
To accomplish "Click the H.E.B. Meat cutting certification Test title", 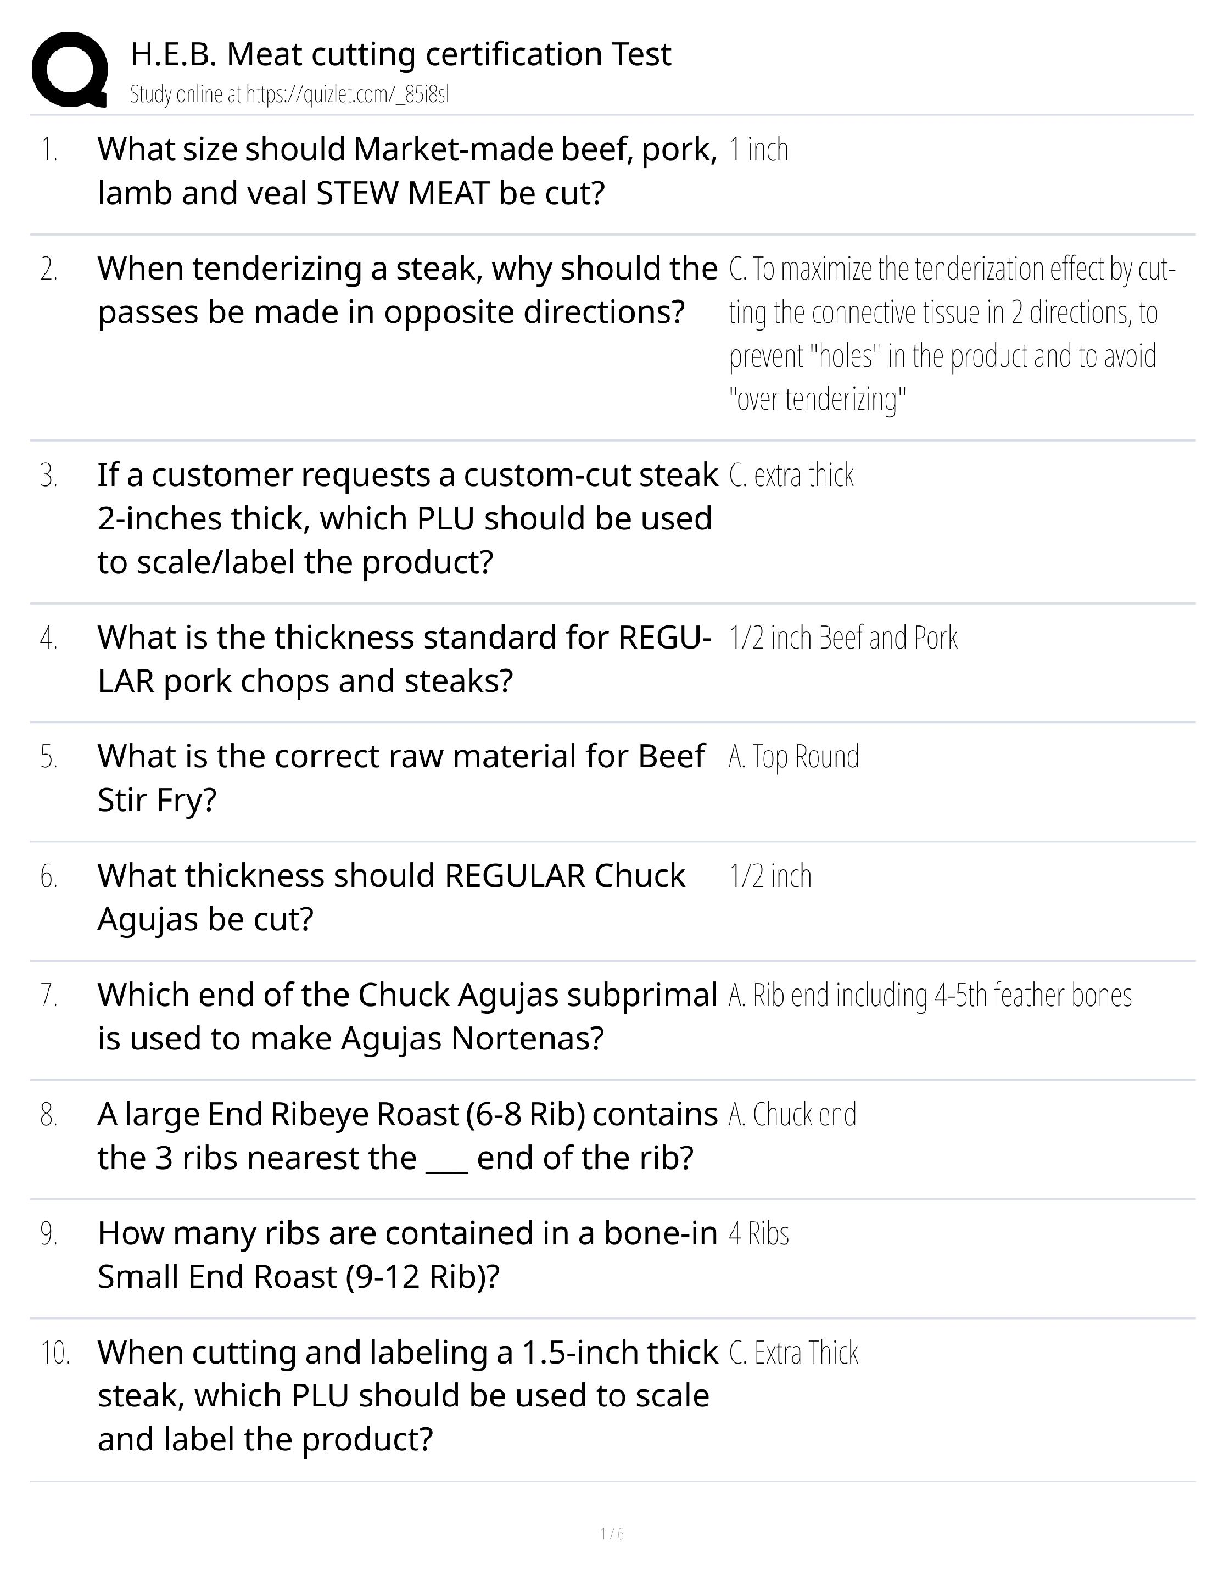I will tap(400, 54).
